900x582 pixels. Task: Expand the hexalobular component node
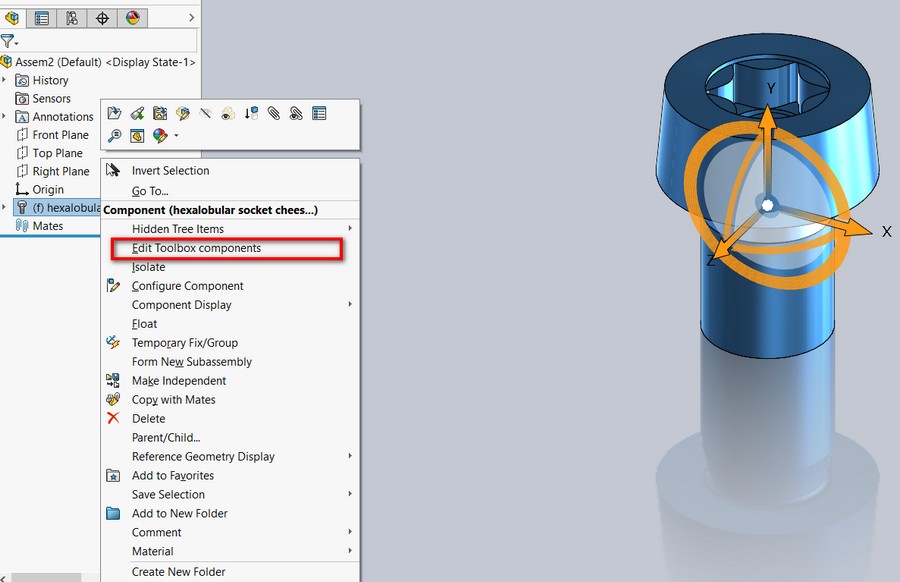pos(4,207)
